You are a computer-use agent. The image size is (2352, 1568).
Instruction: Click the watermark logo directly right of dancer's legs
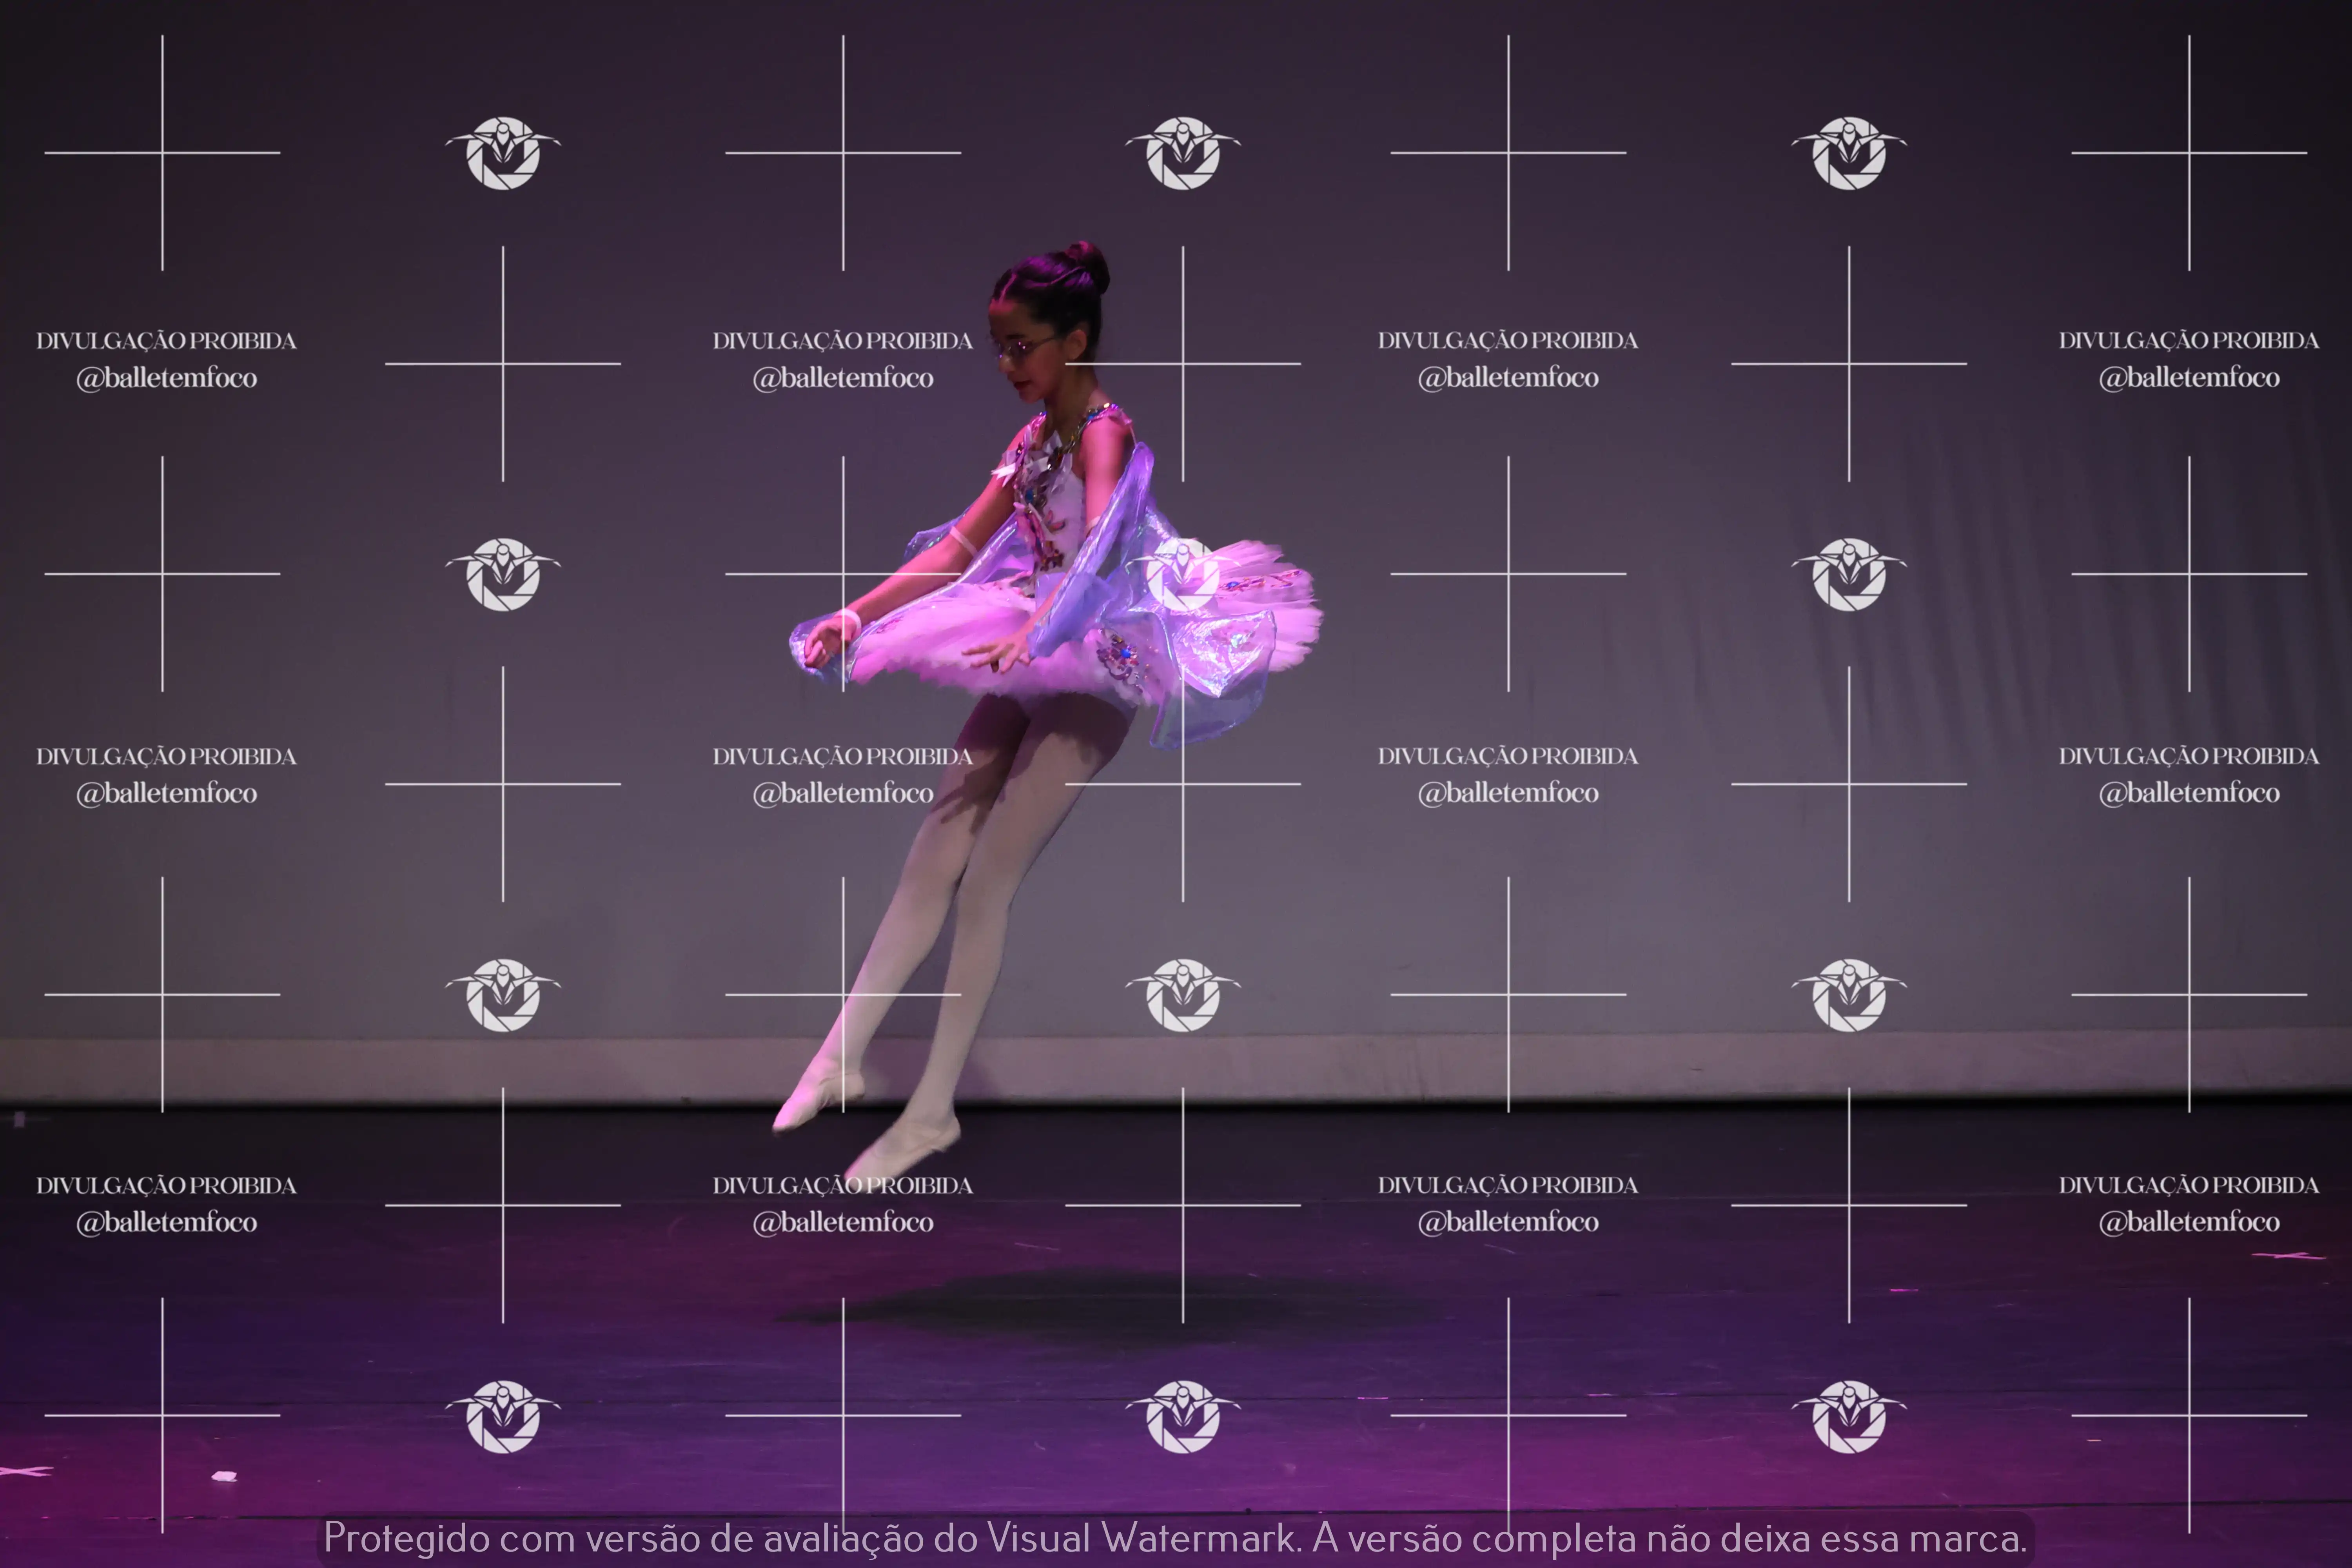click(x=1183, y=995)
